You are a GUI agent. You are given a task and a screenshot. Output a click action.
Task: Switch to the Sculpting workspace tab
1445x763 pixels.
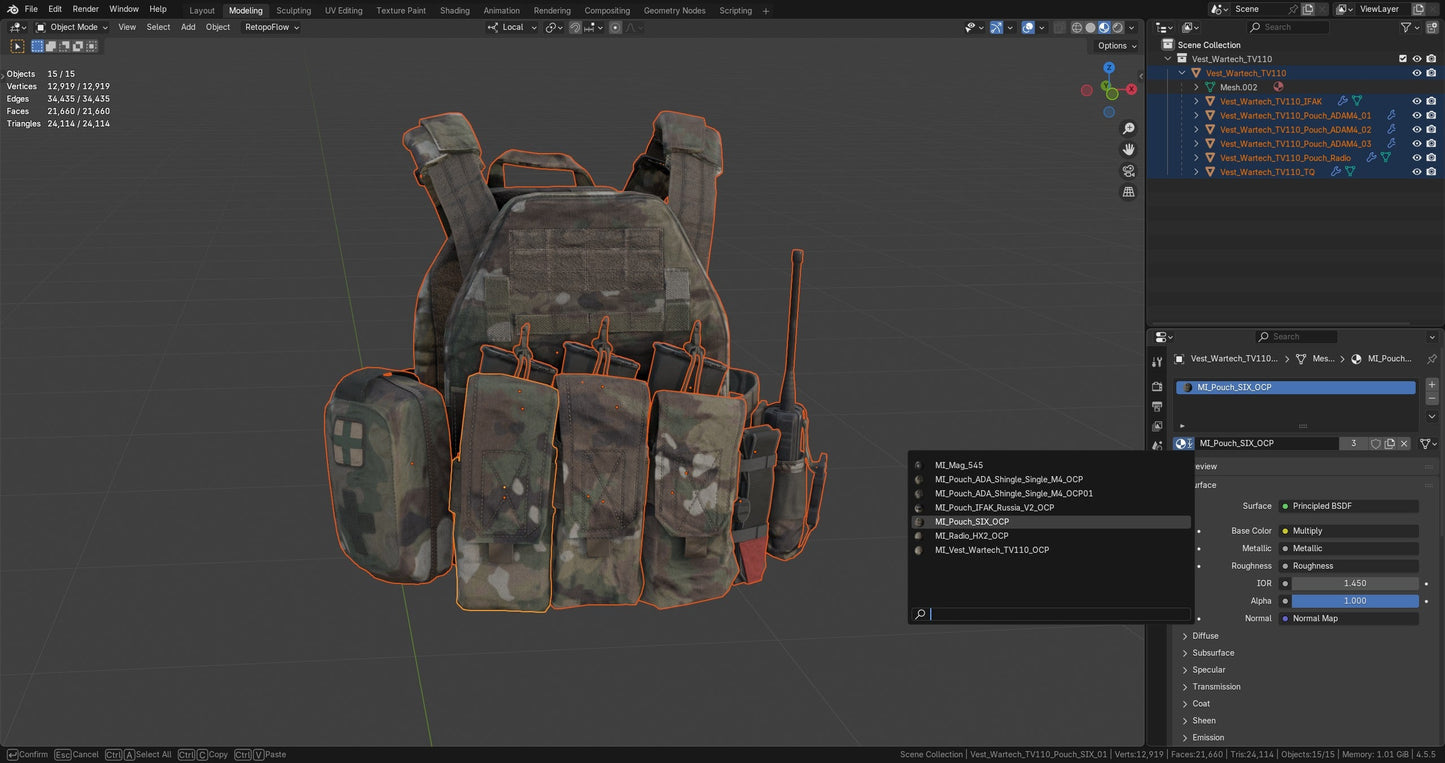click(293, 10)
